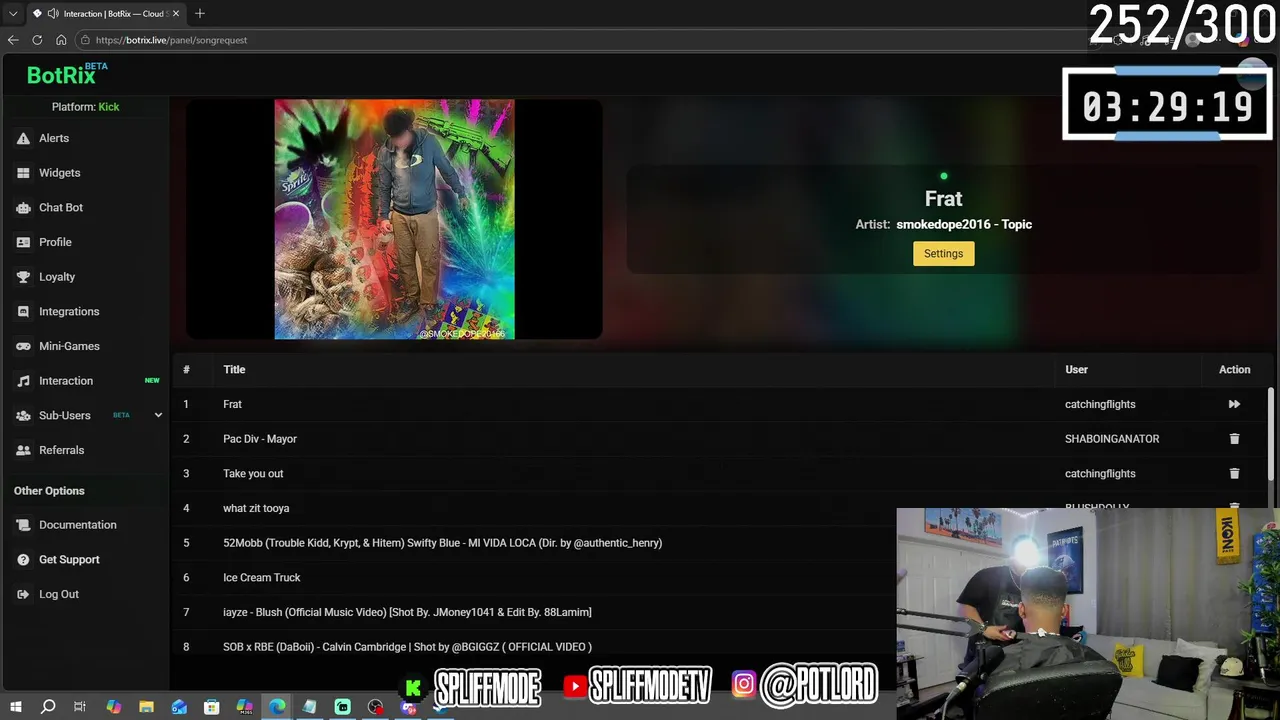Screen dimensions: 1280x720
Task: Open the Integrations icon
Action: coord(23,312)
